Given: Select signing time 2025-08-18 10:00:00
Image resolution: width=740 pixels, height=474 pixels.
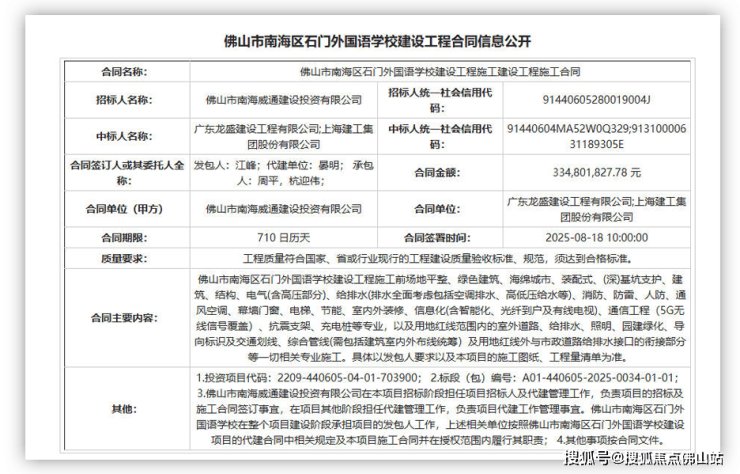Looking at the screenshot, I should [597, 238].
